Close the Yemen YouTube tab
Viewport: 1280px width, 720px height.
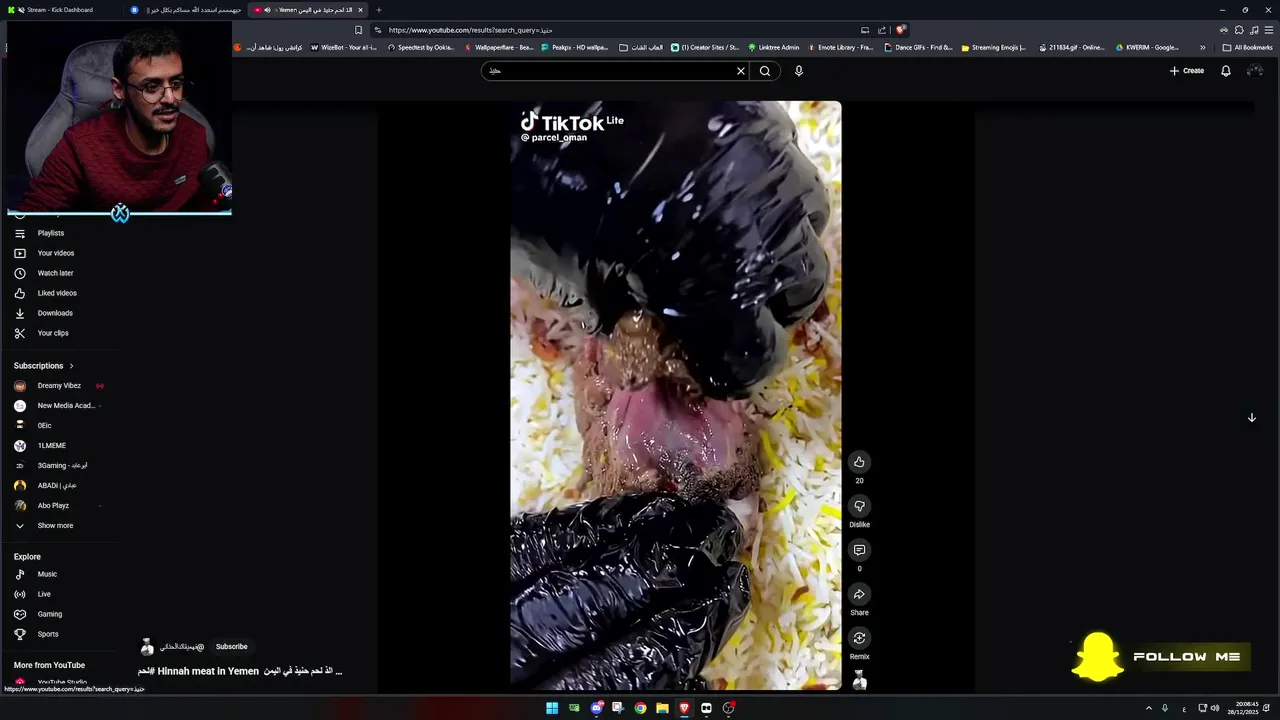[360, 10]
